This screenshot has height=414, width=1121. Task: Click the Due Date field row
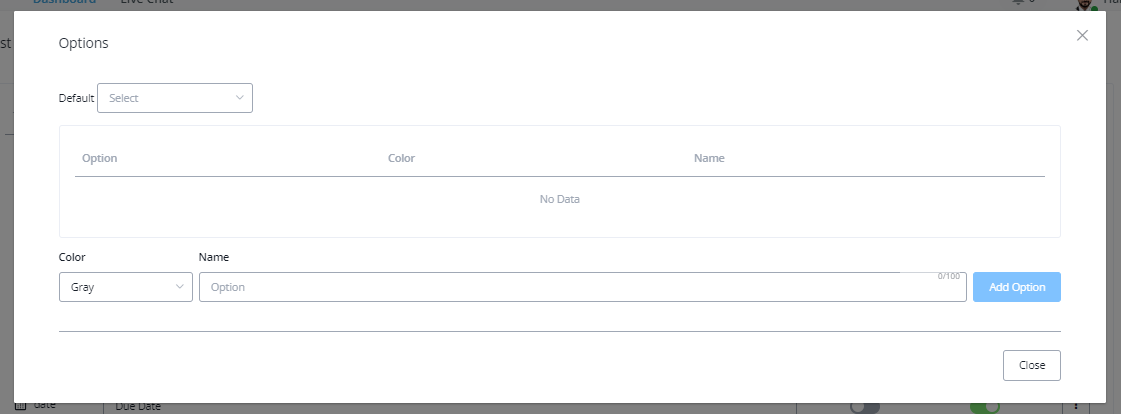point(450,407)
